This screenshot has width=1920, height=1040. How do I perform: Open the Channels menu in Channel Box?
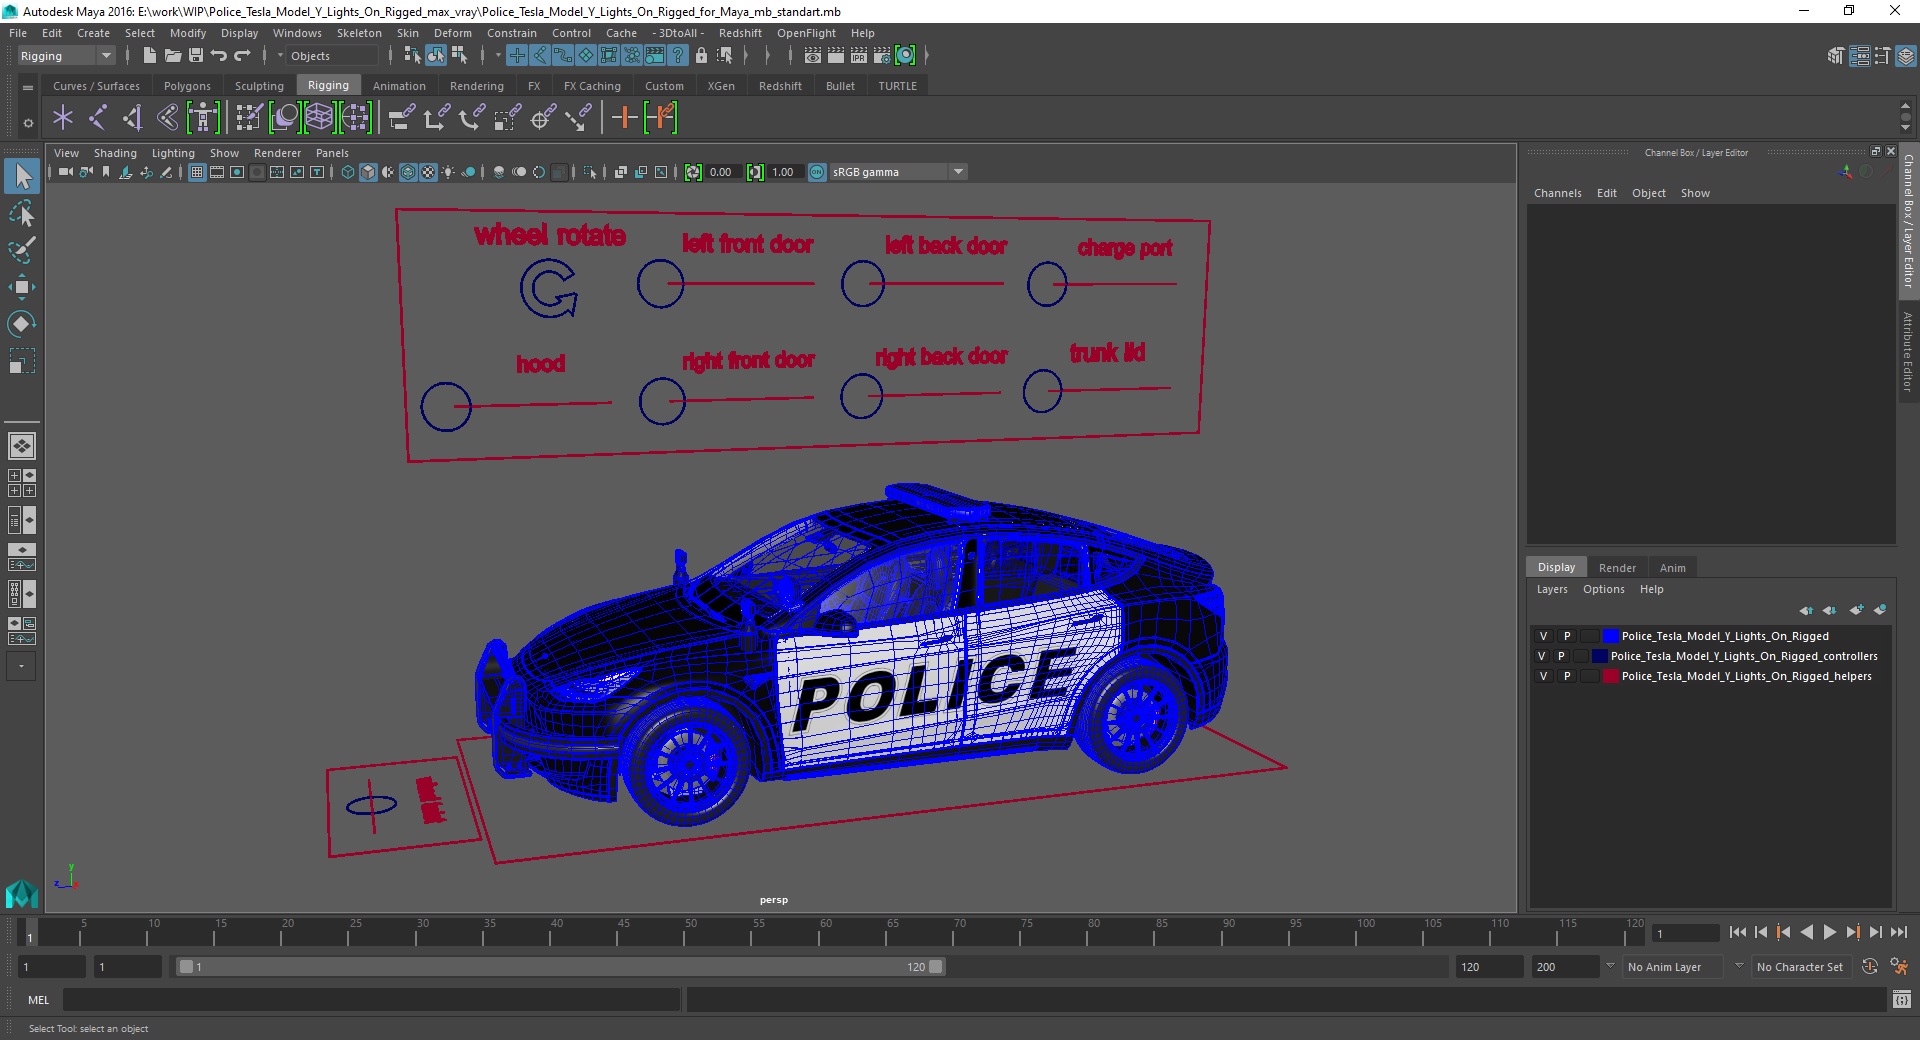(1558, 193)
